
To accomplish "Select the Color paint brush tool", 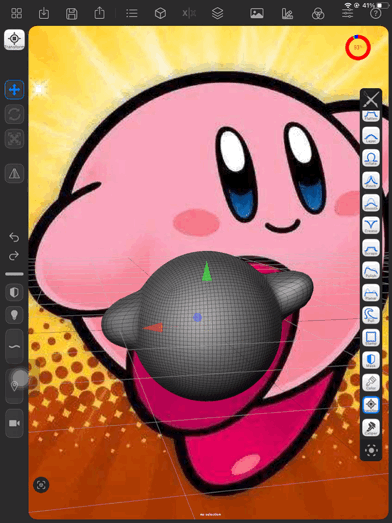I will point(371,382).
